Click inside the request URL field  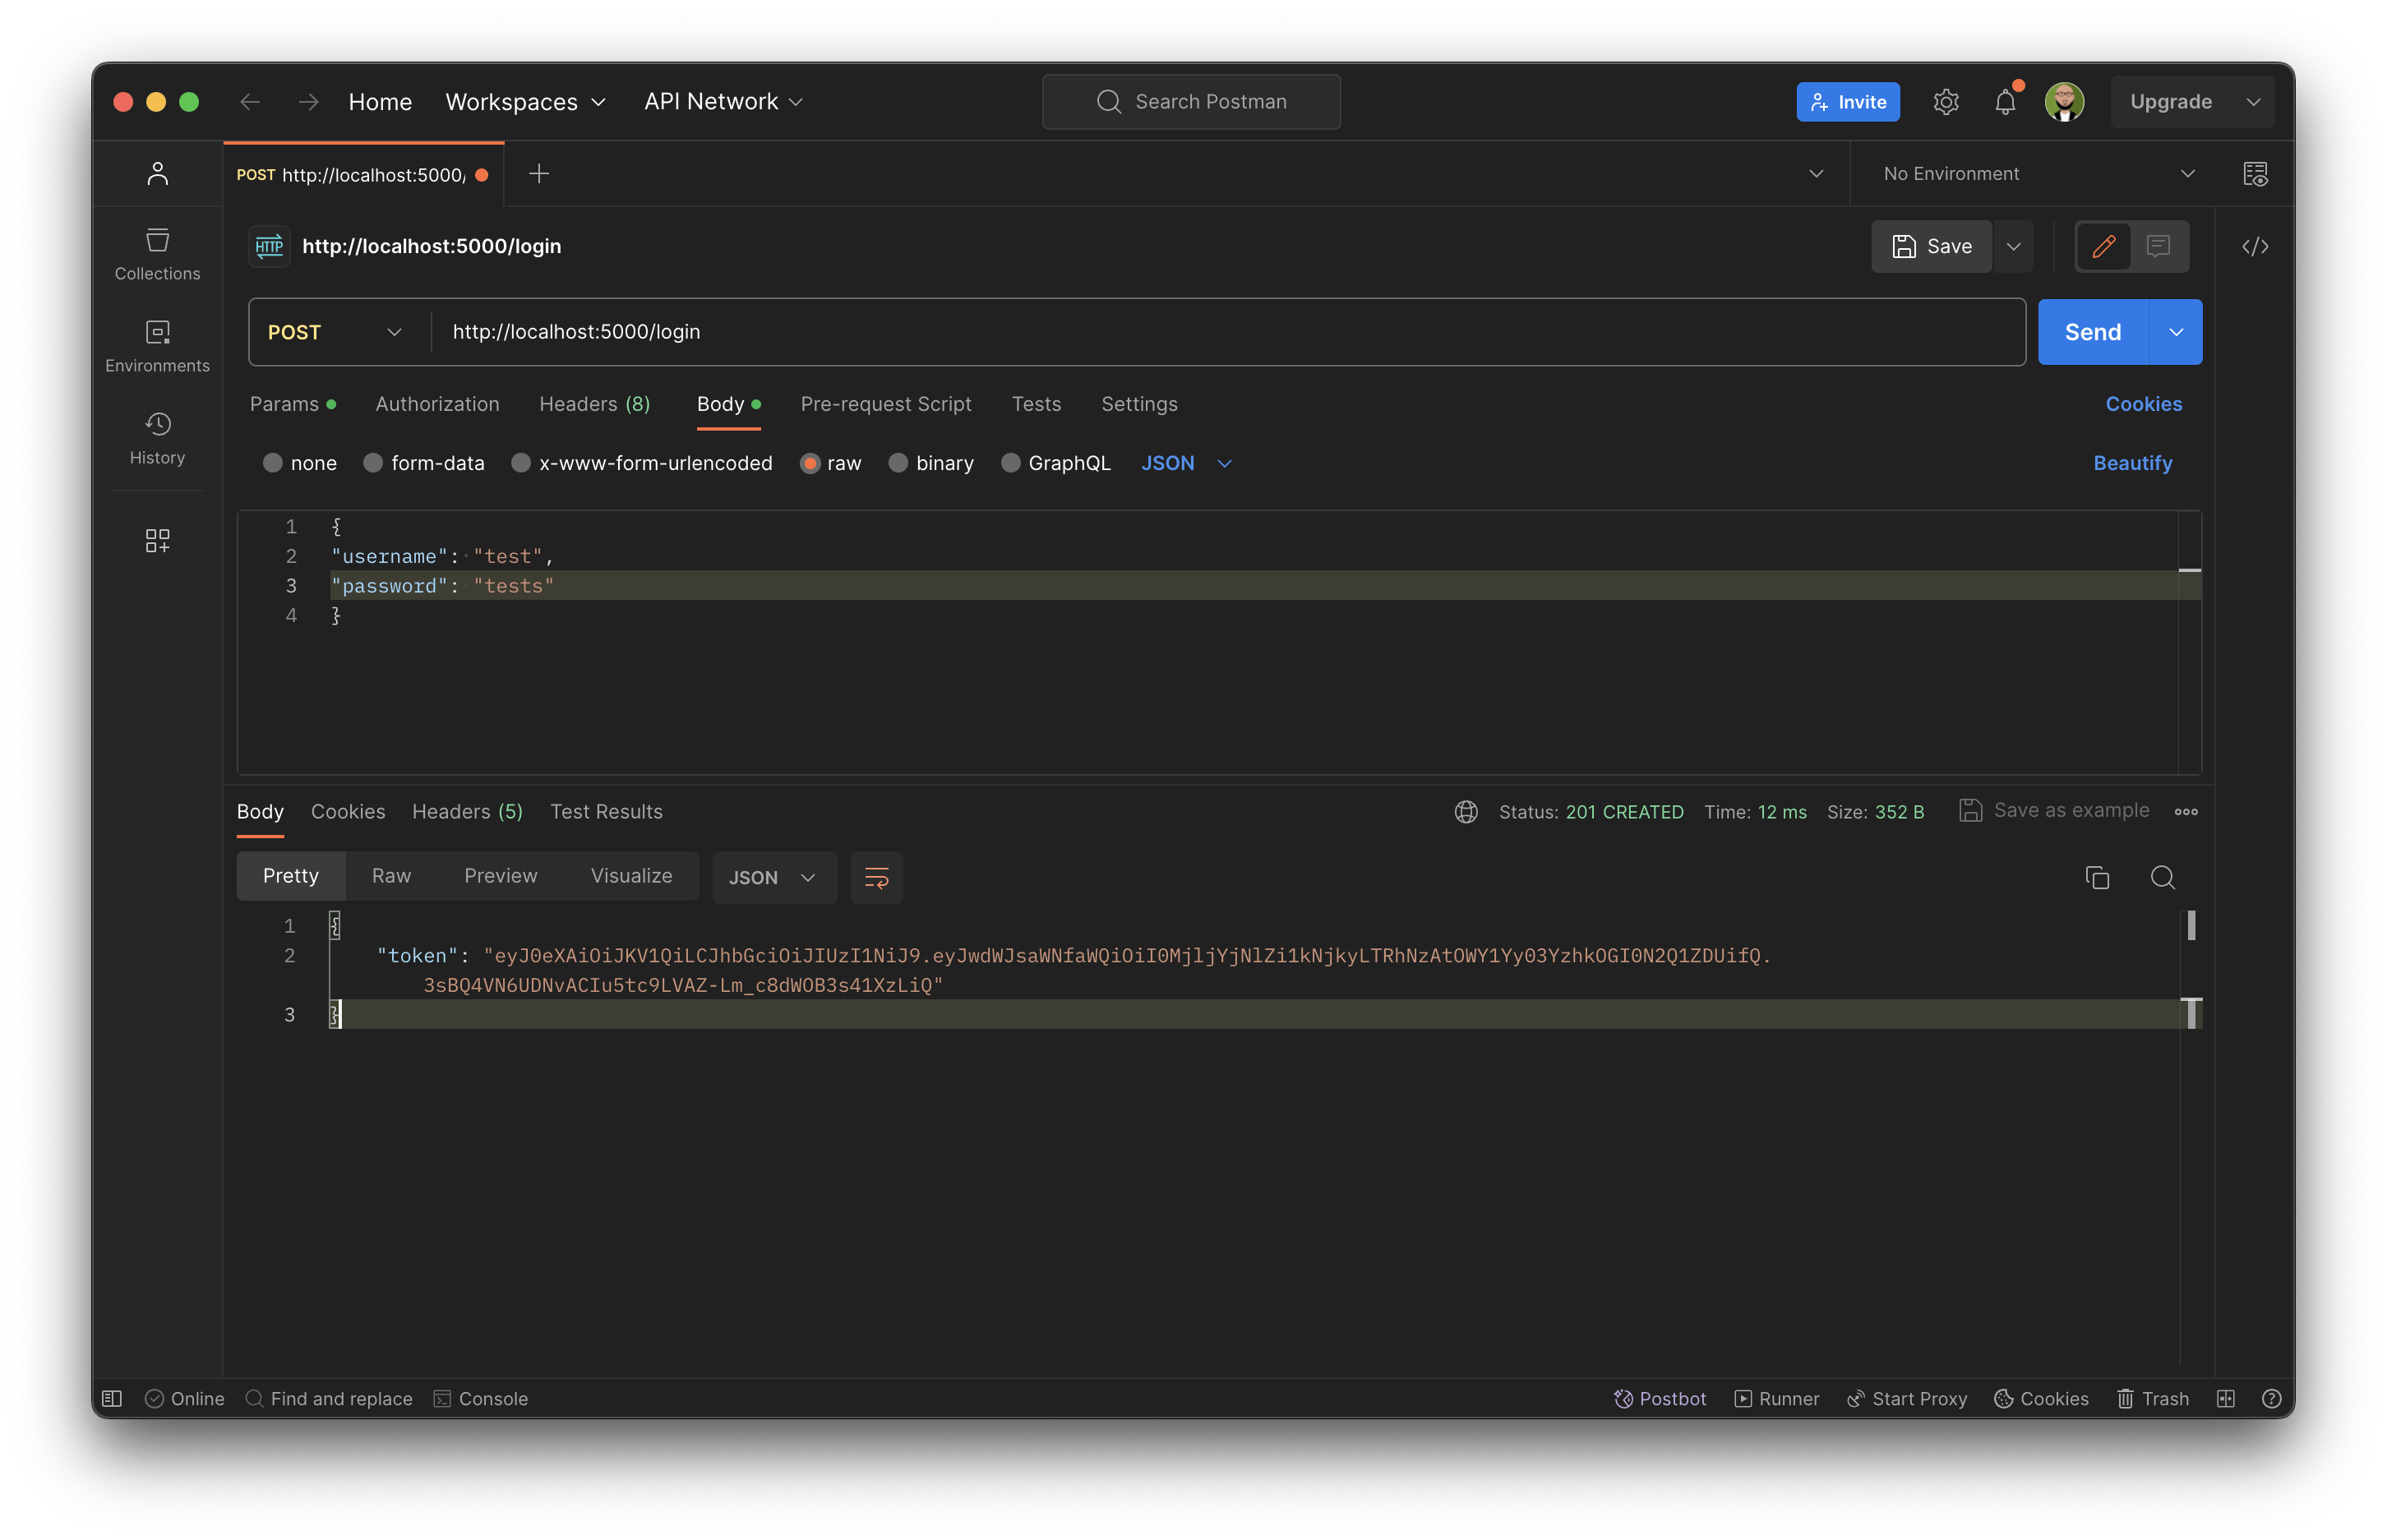(x=900, y=331)
